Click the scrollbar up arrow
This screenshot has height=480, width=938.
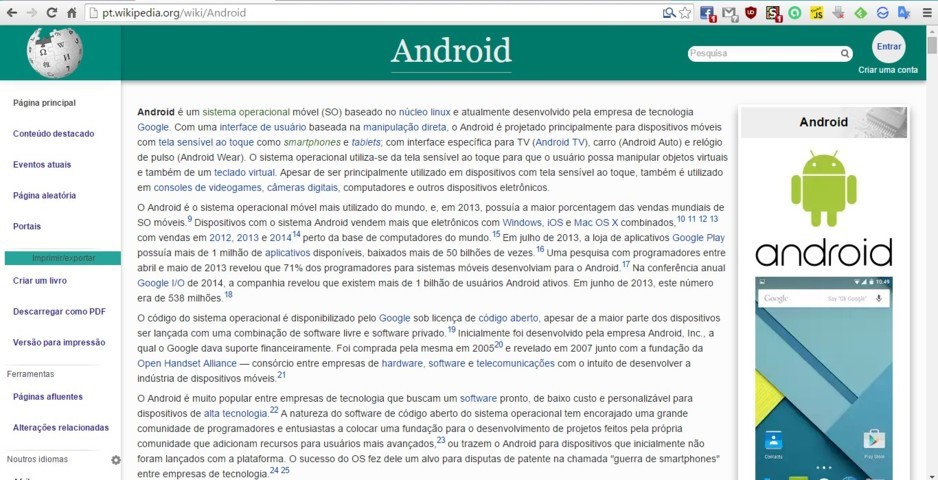tap(931, 30)
